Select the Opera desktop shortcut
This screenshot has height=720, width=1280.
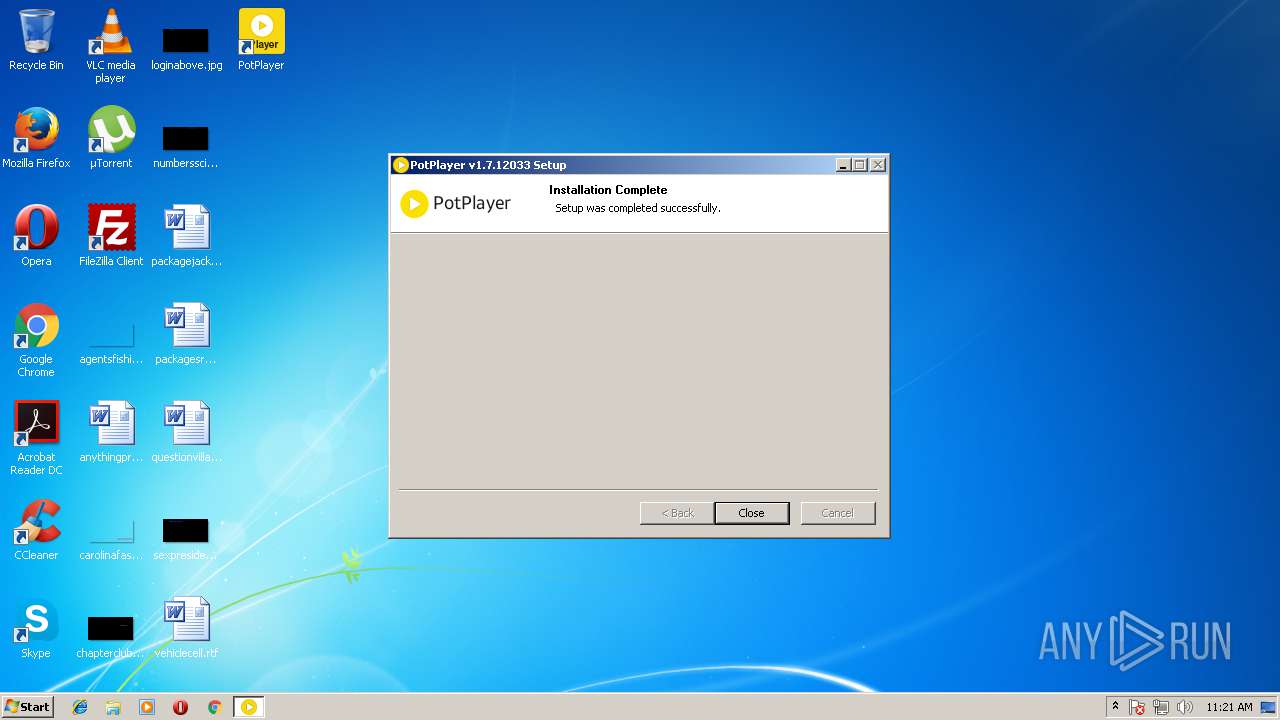coord(36,236)
